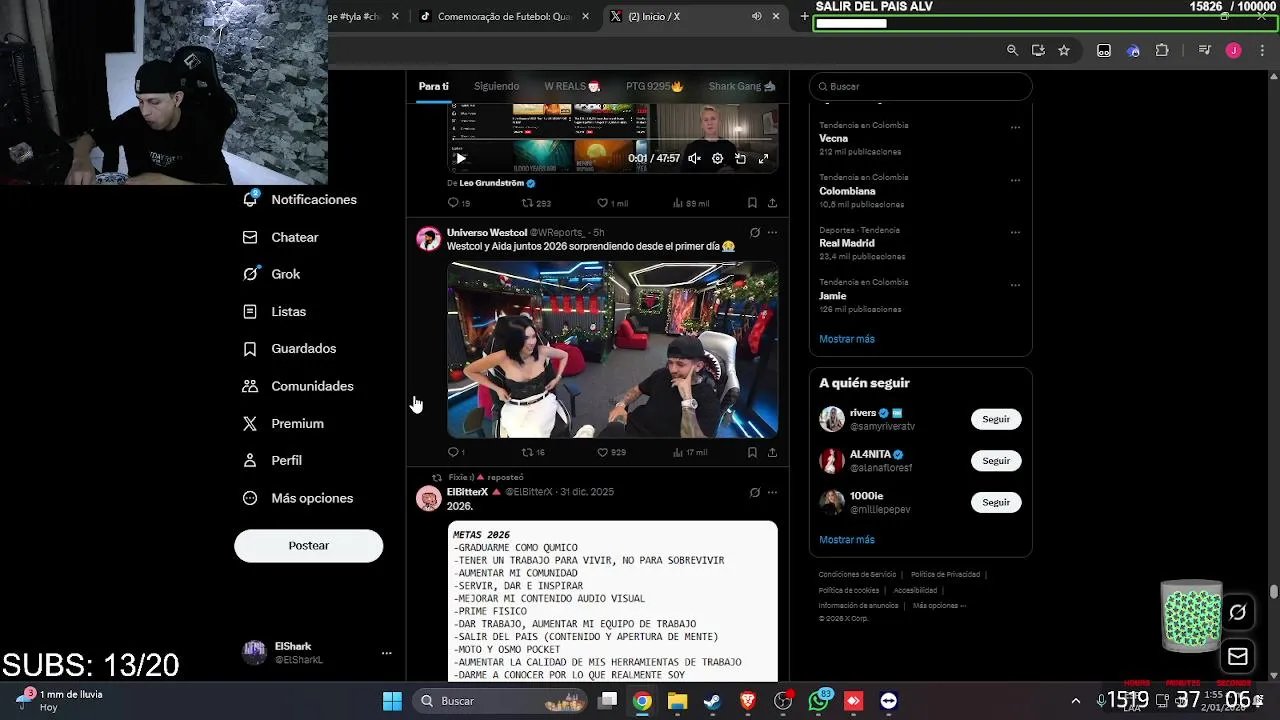The width and height of the screenshot is (1280, 720).
Task: Unmute the video volume icon
Action: (x=694, y=158)
